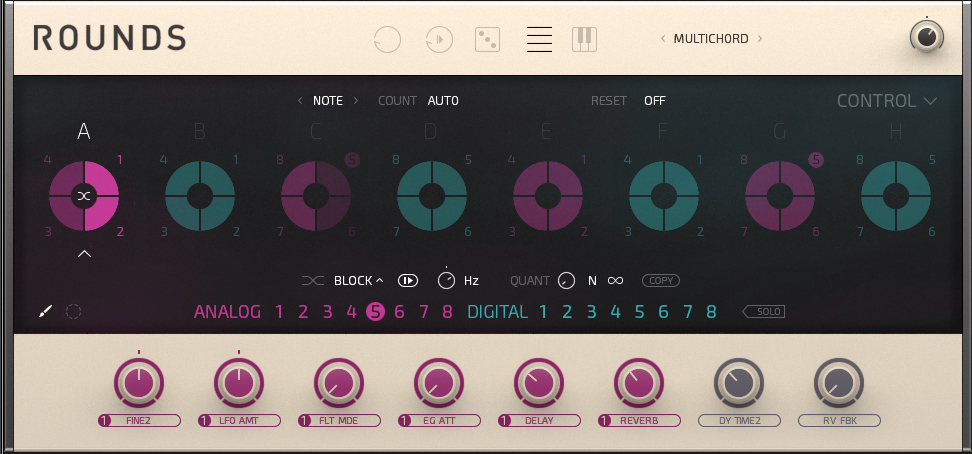Image resolution: width=972 pixels, height=454 pixels.
Task: Toggle the infinity loop icon
Action: 615,281
